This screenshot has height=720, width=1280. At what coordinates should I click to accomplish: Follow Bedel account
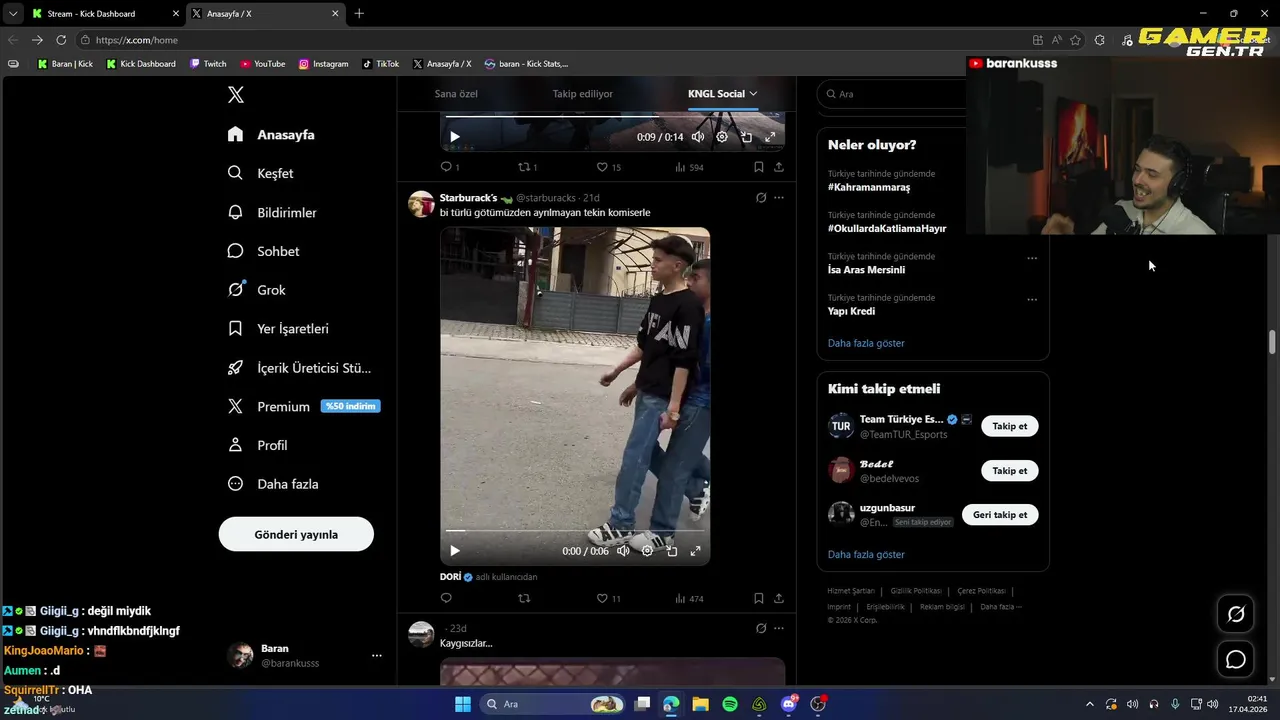click(1010, 470)
